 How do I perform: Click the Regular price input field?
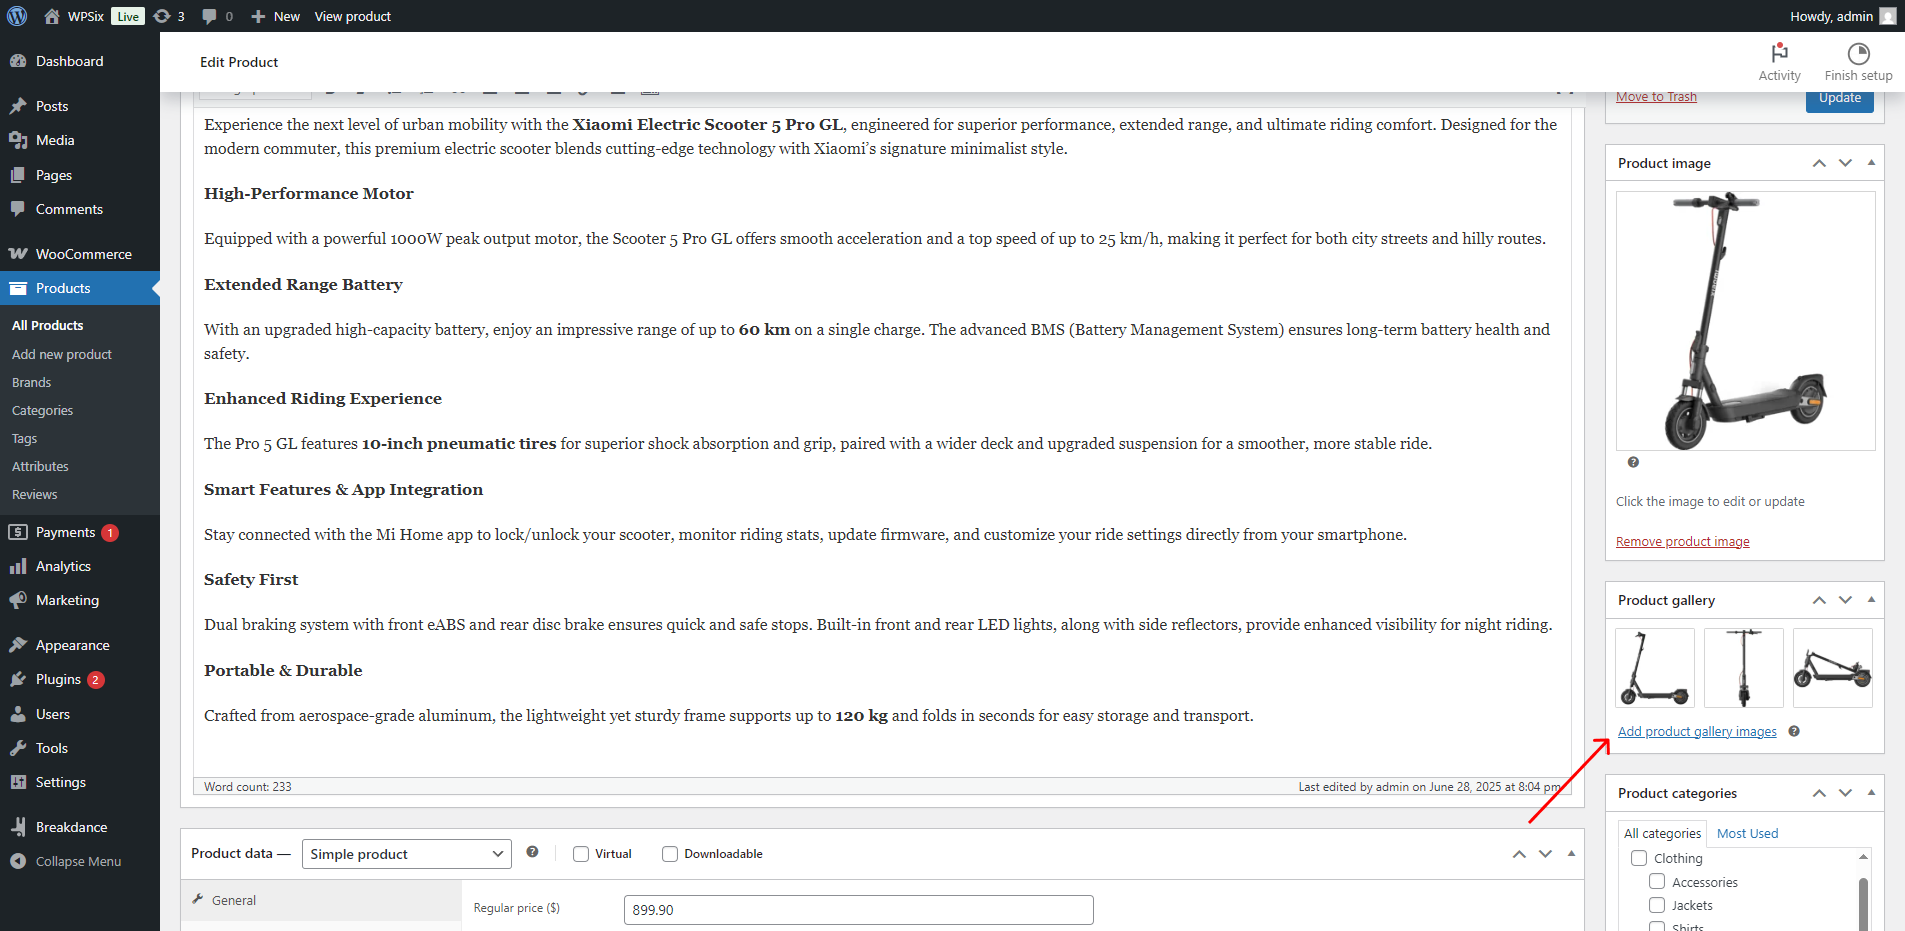coord(858,910)
